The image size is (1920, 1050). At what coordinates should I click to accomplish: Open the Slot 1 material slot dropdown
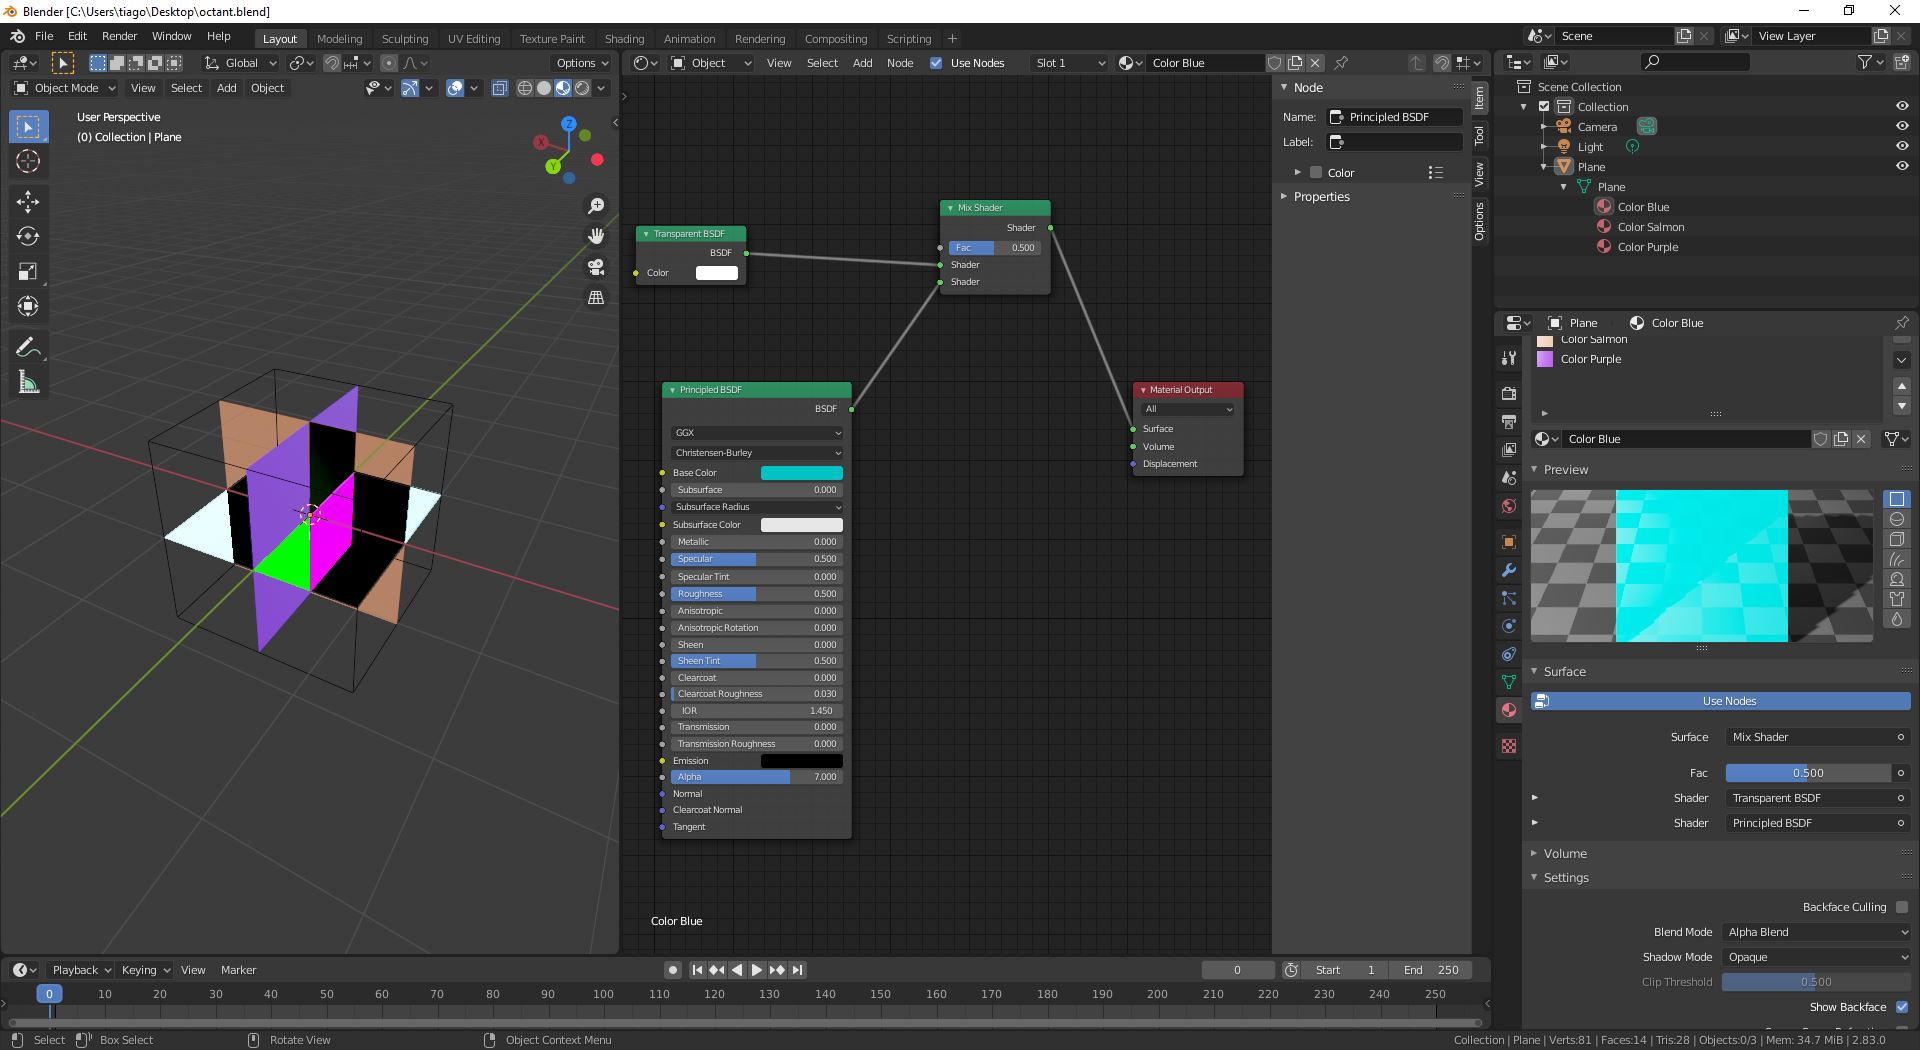click(x=1068, y=63)
